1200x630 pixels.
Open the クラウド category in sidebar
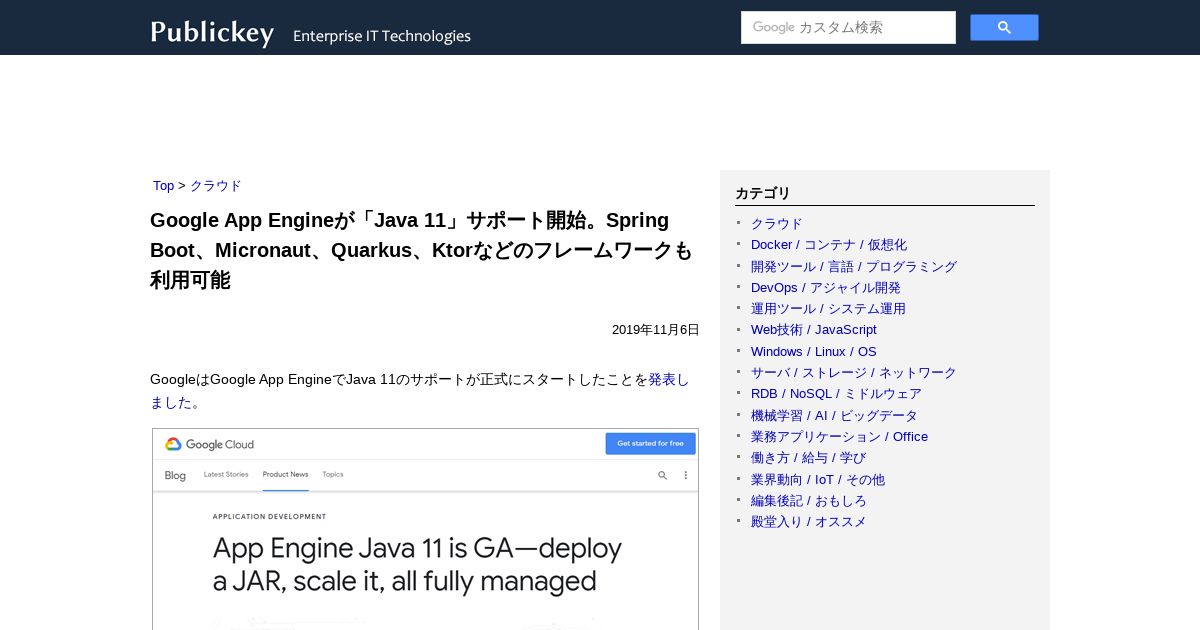click(x=777, y=223)
